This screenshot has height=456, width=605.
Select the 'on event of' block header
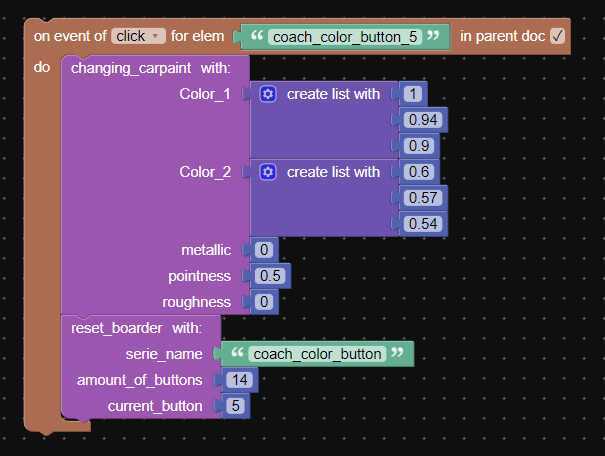pos(70,36)
